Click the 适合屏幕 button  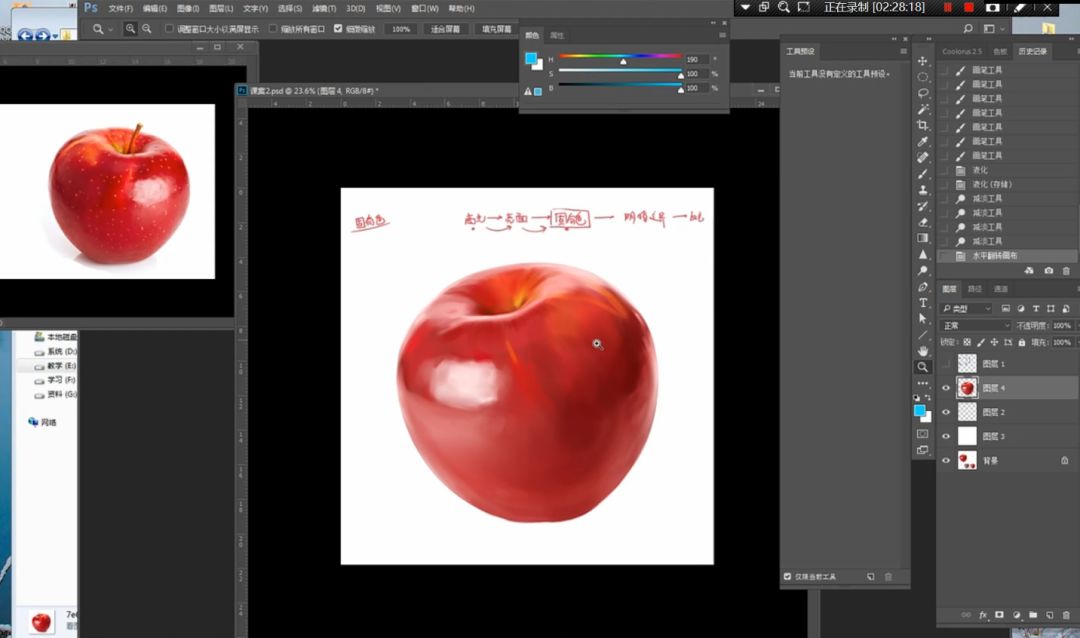pos(446,29)
